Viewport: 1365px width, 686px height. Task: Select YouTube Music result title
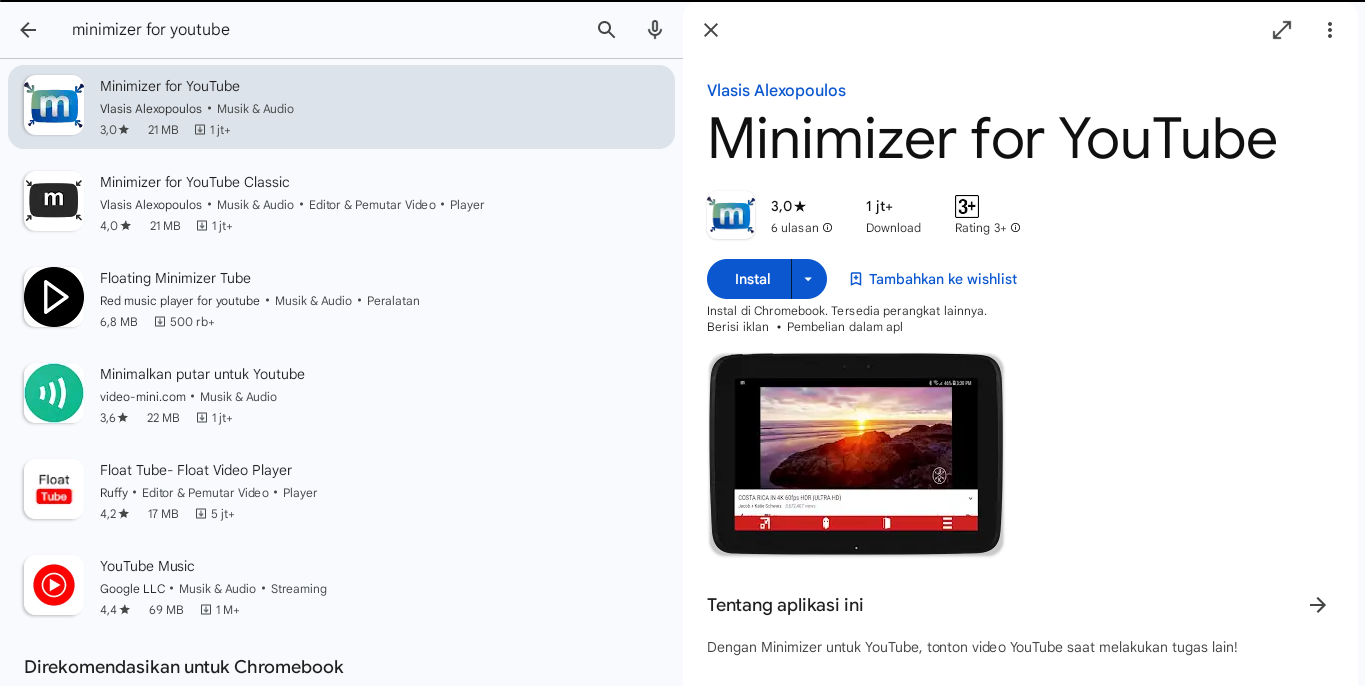point(147,566)
